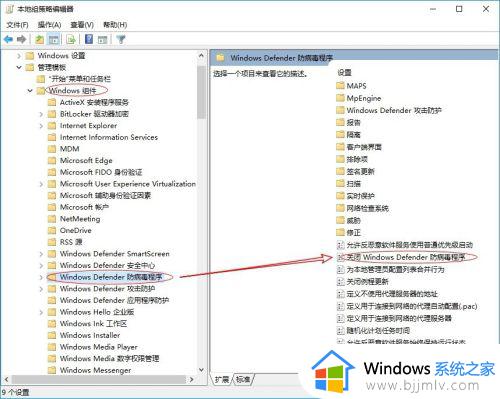Expand the Internet Explorer tree node
The image size is (500, 399).
(41, 126)
